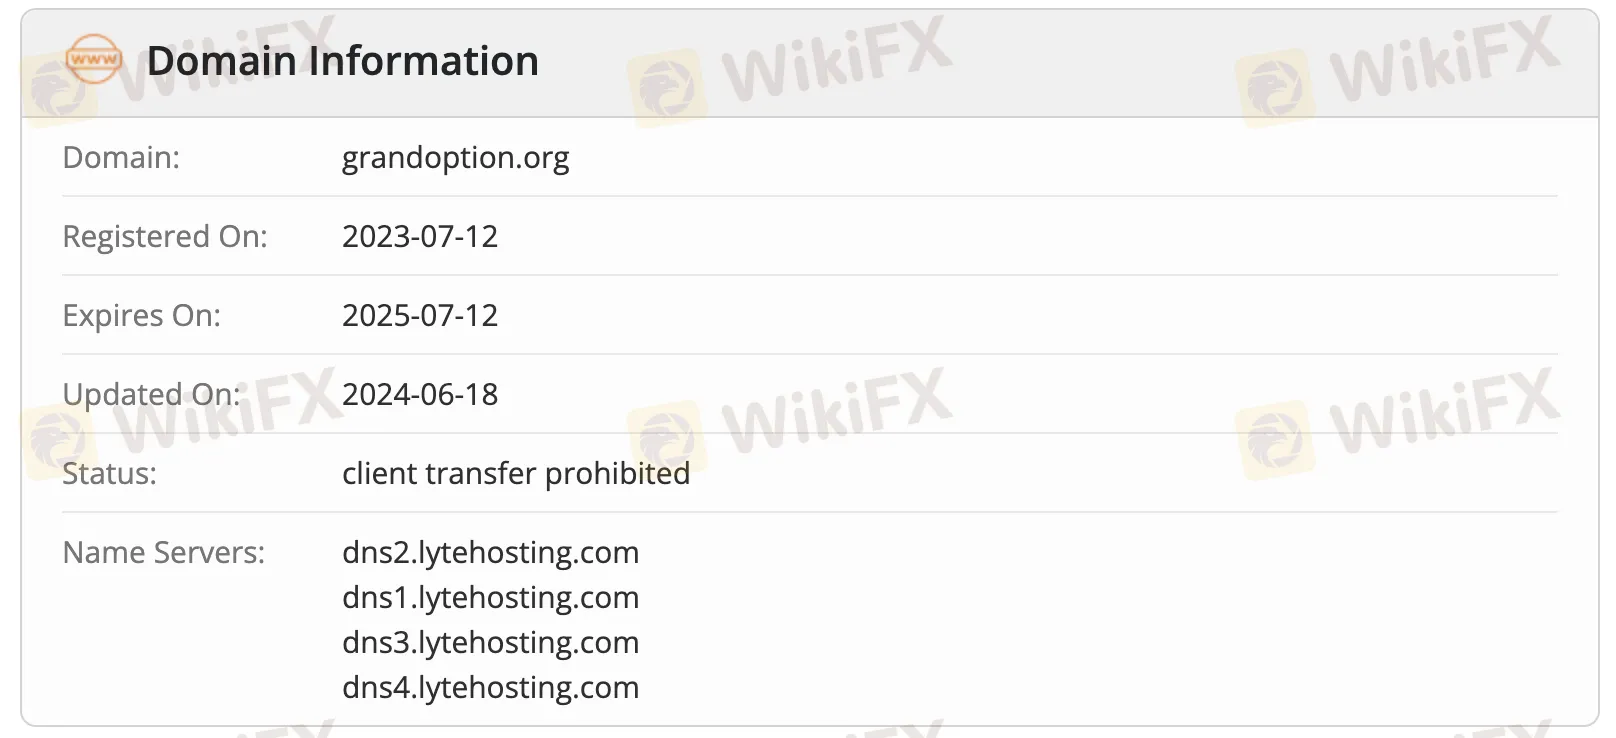This screenshot has width=1616, height=738.
Task: Click the Expires On: label
Action: click(141, 316)
